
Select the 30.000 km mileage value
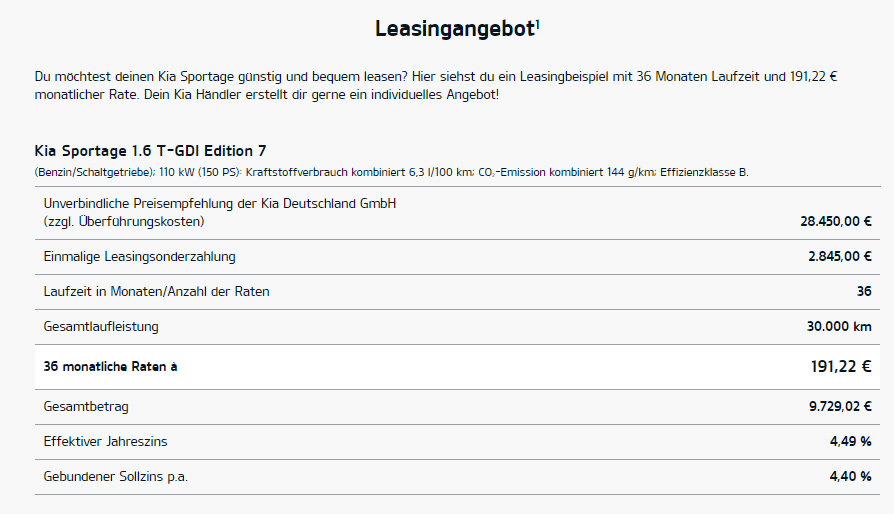pyautogui.click(x=839, y=327)
